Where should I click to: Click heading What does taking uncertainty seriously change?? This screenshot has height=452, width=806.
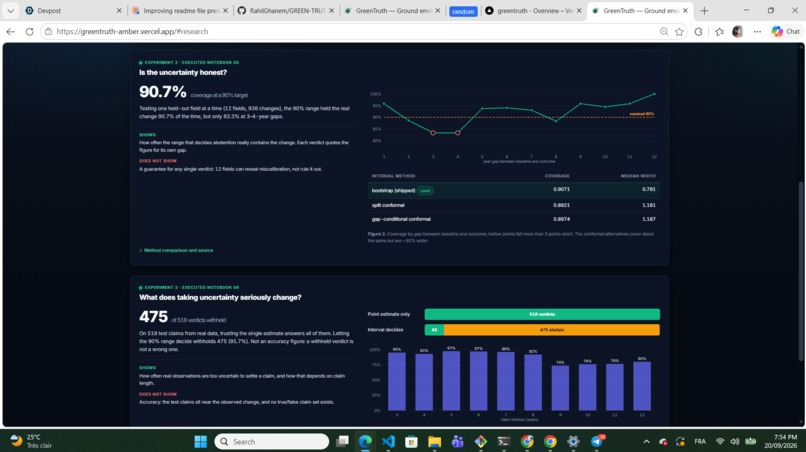[x=220, y=297]
